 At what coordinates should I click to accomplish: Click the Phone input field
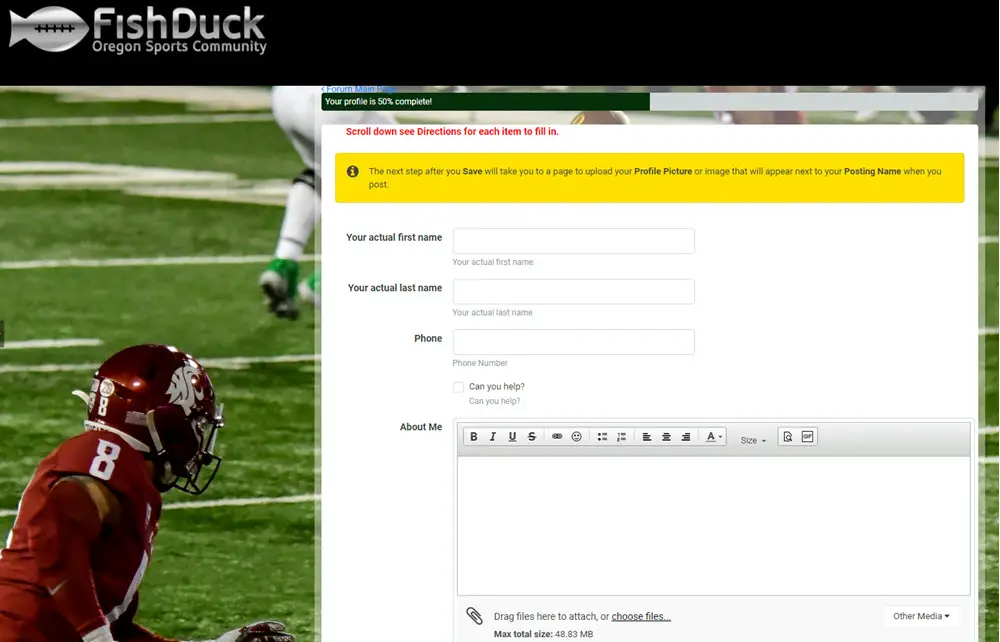click(x=573, y=341)
